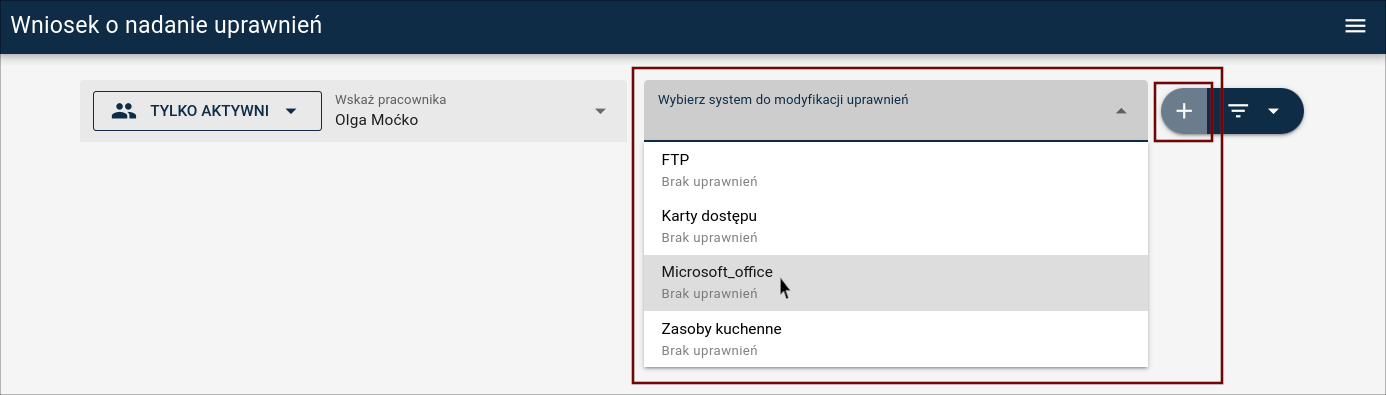Click the filter lines icon
1386x395 pixels.
point(1238,111)
